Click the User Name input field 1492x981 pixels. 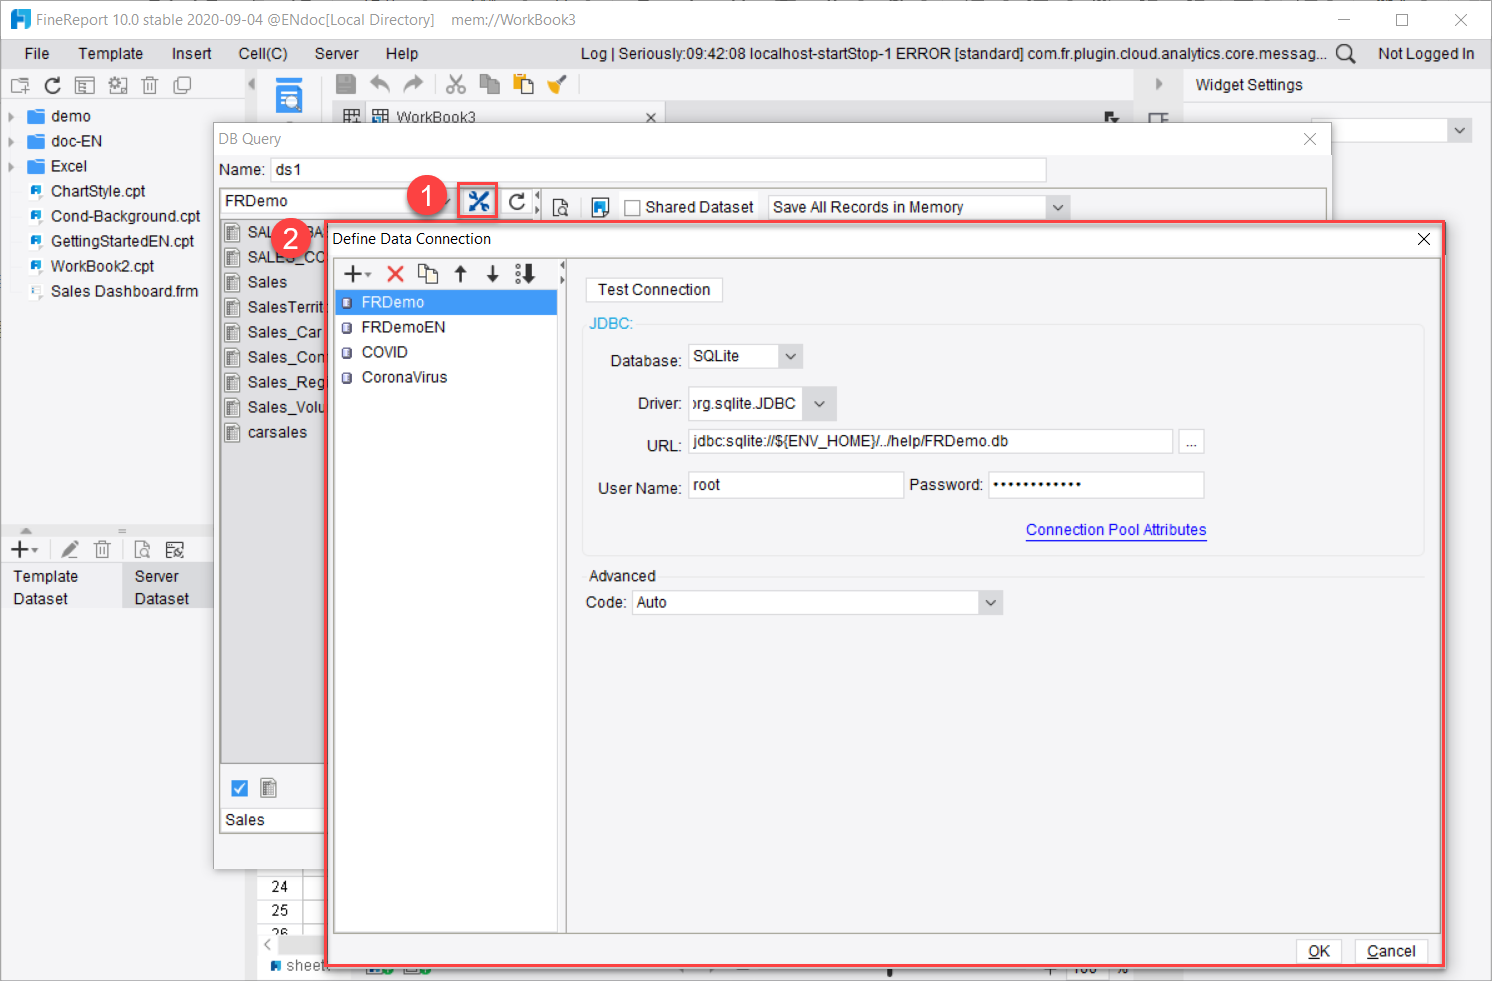796,485
